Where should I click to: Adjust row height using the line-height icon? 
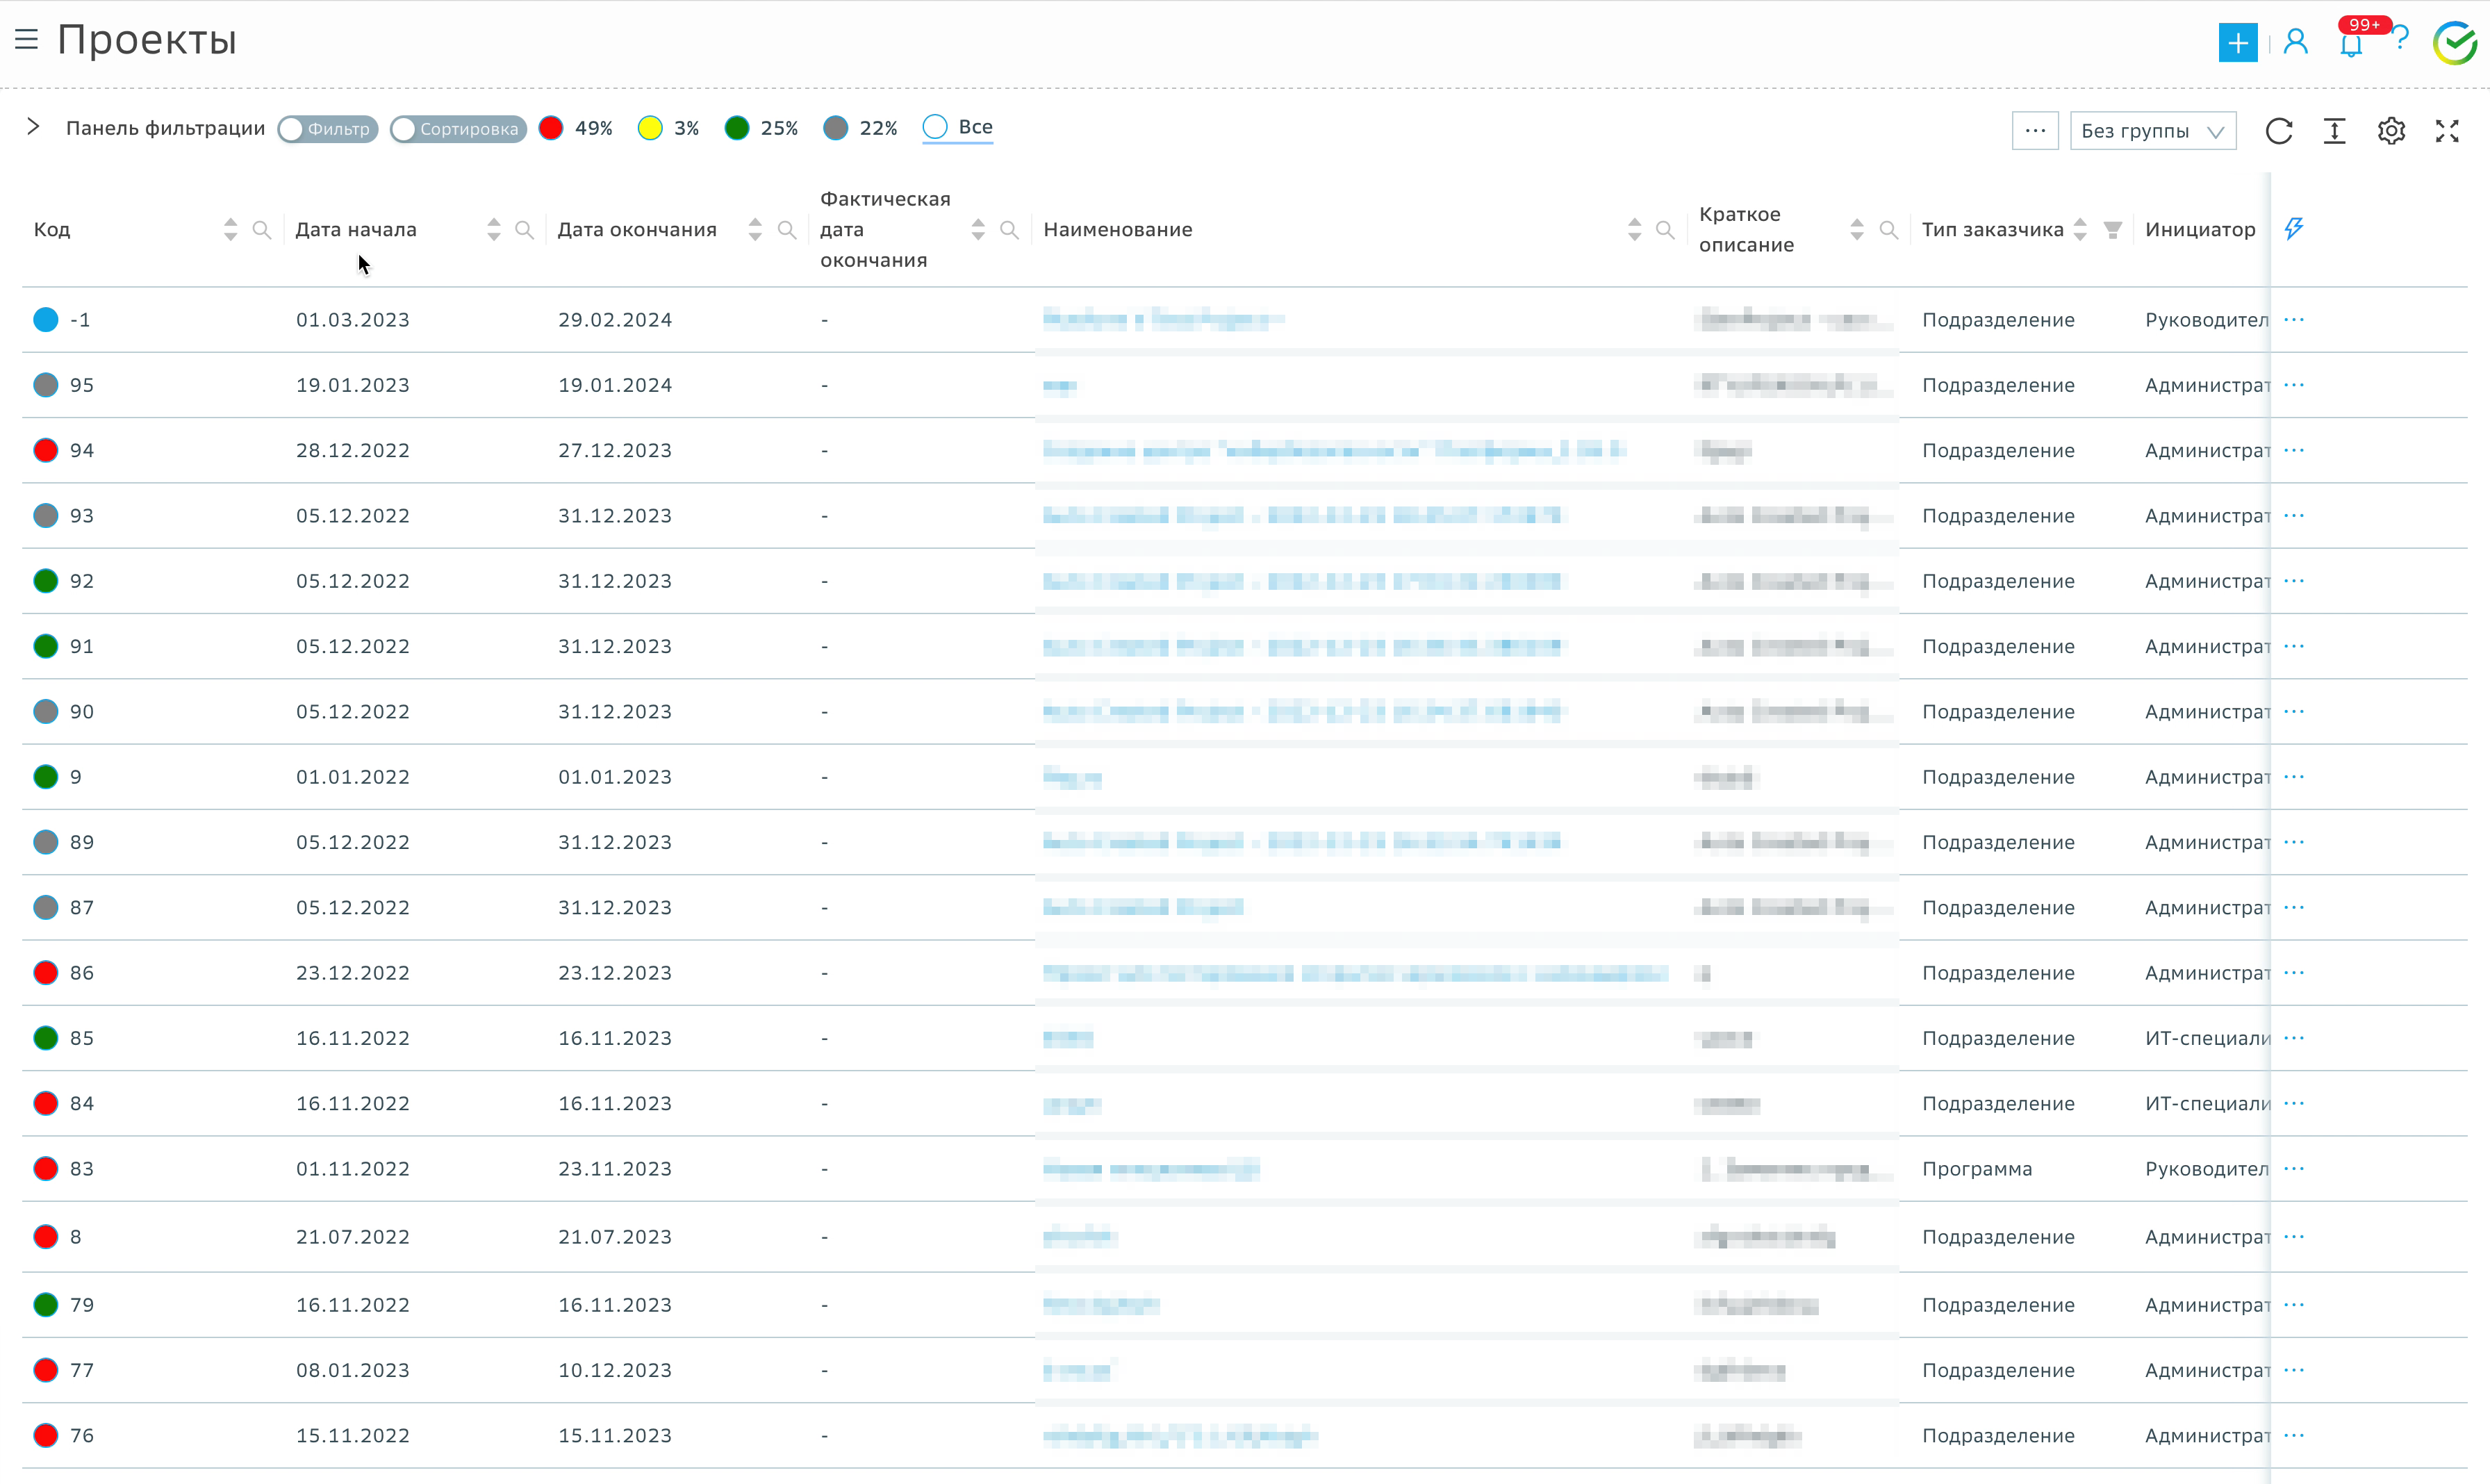[x=2335, y=131]
